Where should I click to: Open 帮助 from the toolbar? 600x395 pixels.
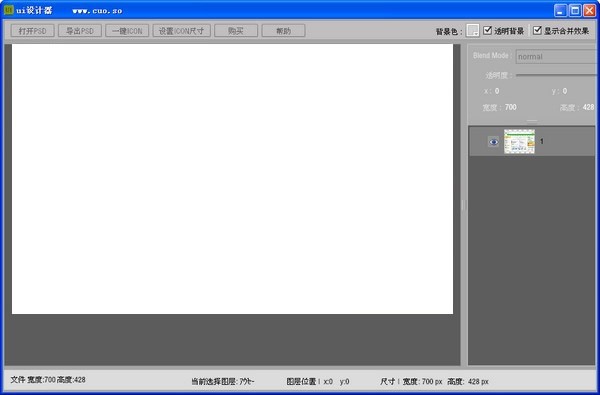click(x=283, y=31)
